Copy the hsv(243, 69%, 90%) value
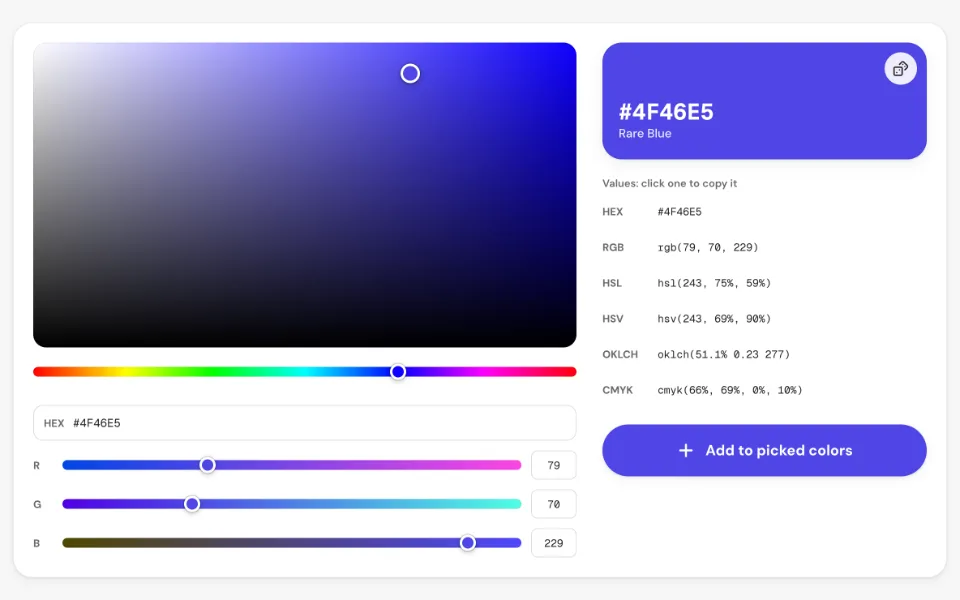This screenshot has width=960, height=600. click(x=714, y=318)
